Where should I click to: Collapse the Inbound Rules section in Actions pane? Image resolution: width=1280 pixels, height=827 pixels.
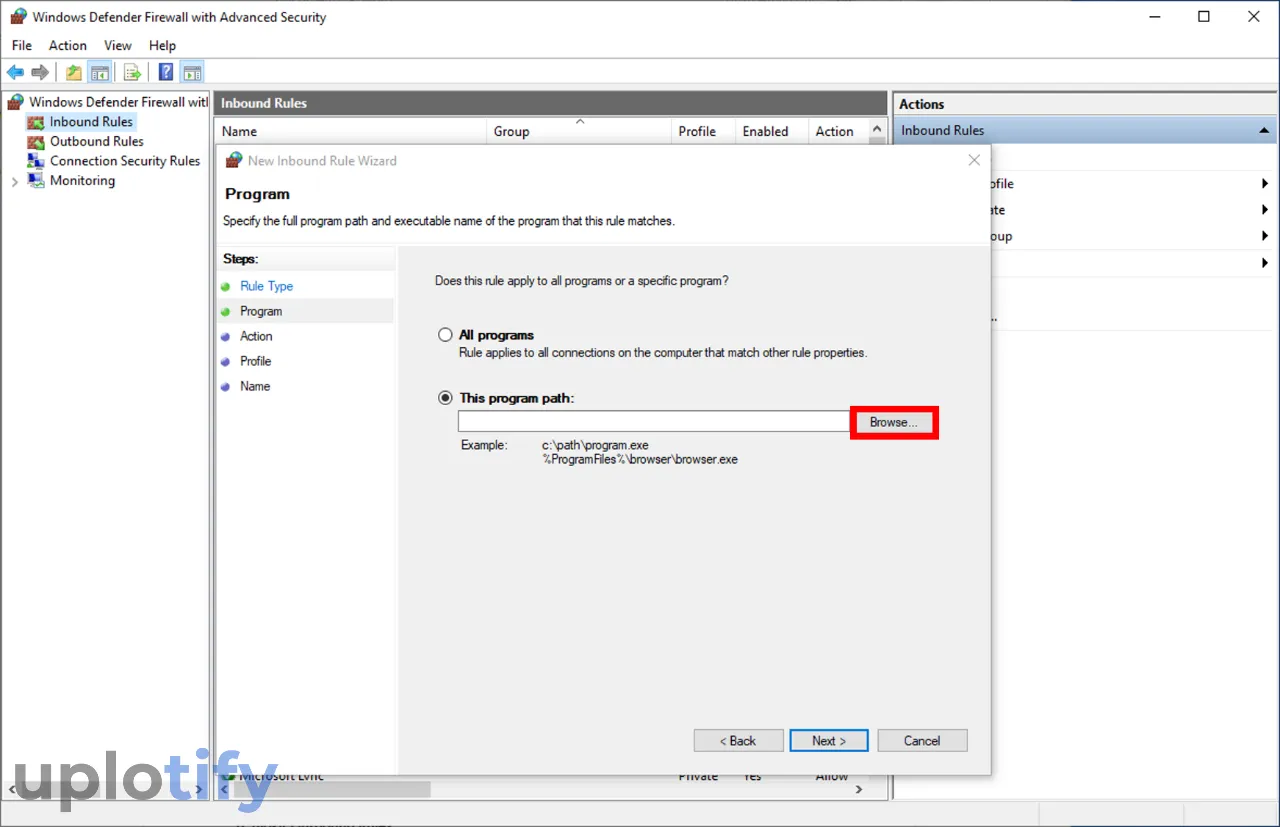coord(1265,131)
